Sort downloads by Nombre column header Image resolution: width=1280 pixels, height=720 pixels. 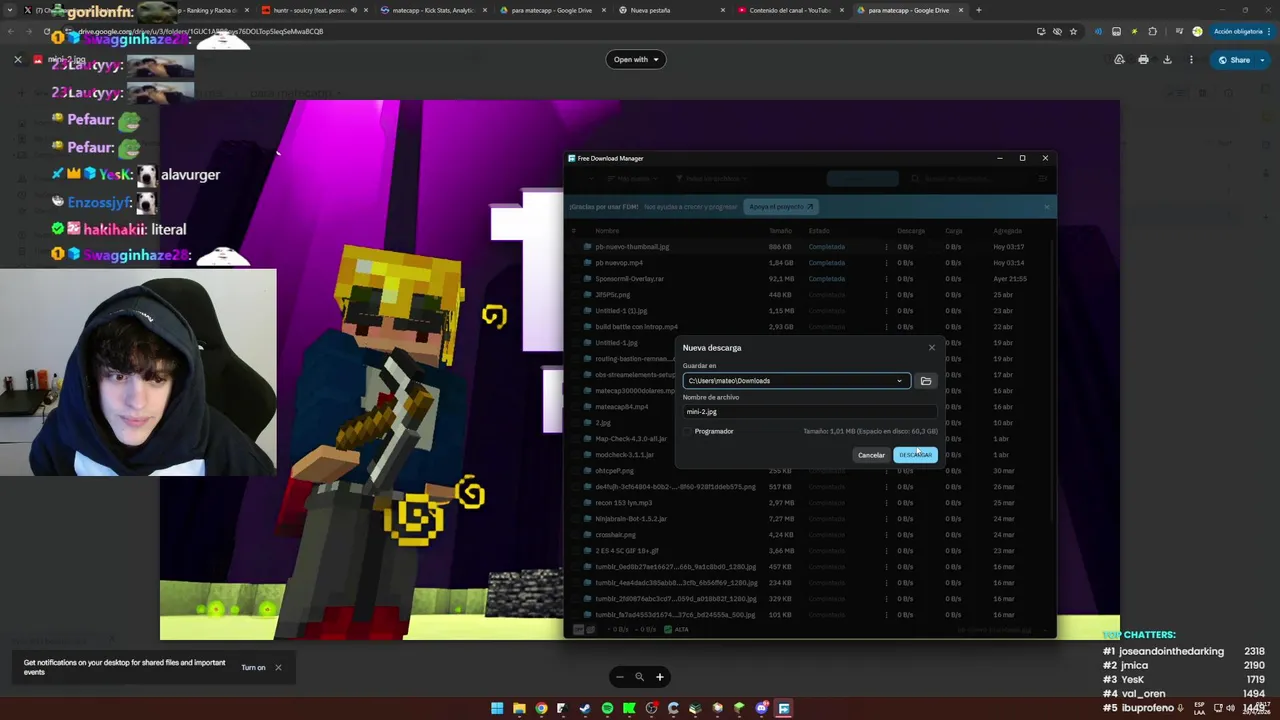(x=607, y=231)
